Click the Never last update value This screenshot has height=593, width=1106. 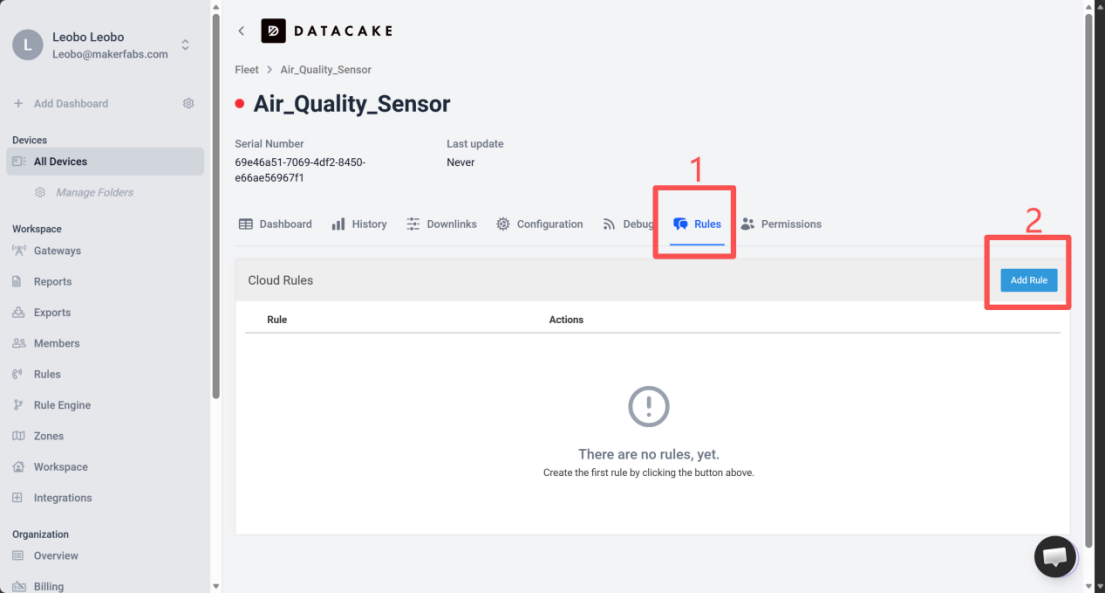click(x=461, y=162)
